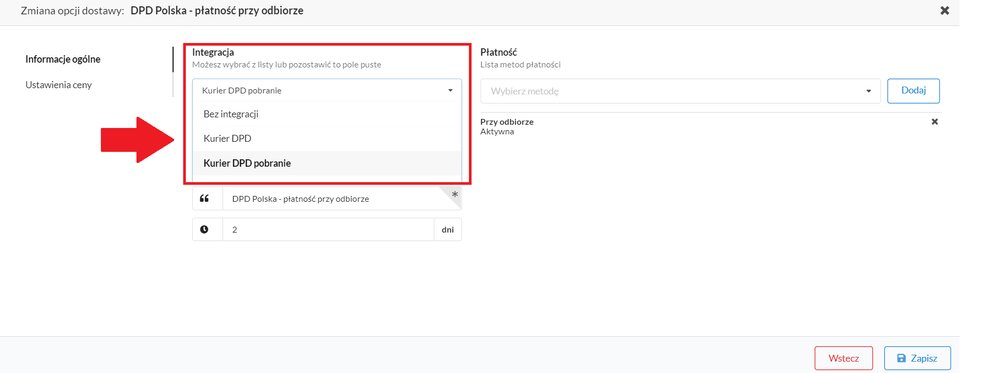Choose Kurier DPD from the integration list
1000x373 pixels.
click(x=327, y=138)
